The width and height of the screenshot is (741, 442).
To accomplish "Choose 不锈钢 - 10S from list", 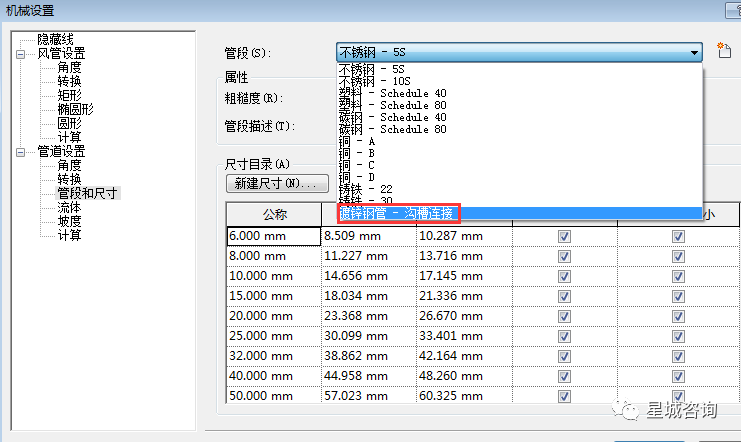I will pos(520,81).
